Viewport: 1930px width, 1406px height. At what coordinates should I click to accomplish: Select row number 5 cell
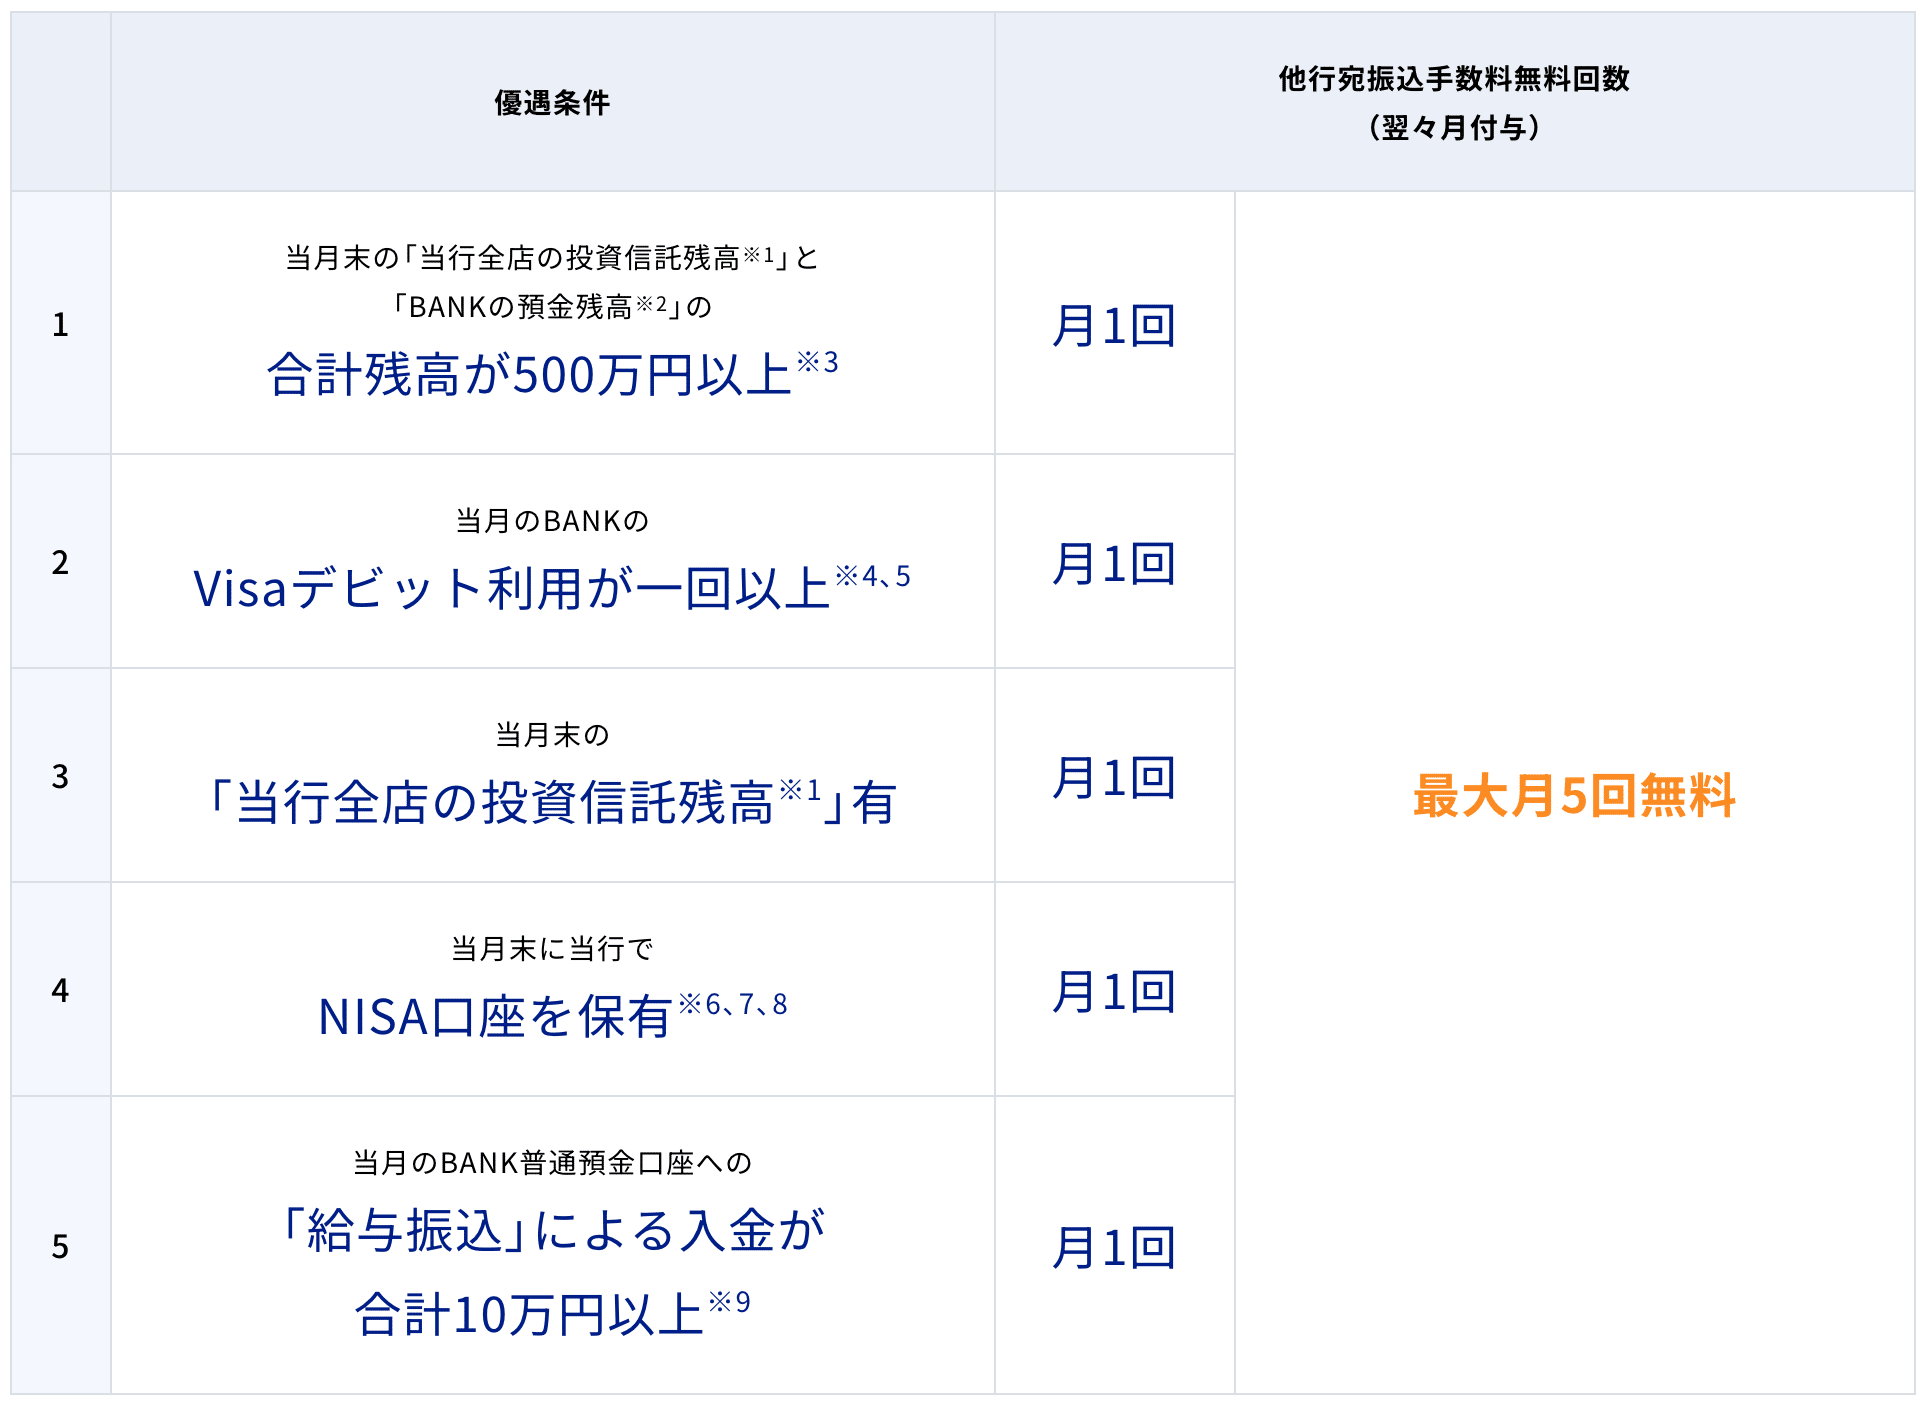(x=61, y=1246)
